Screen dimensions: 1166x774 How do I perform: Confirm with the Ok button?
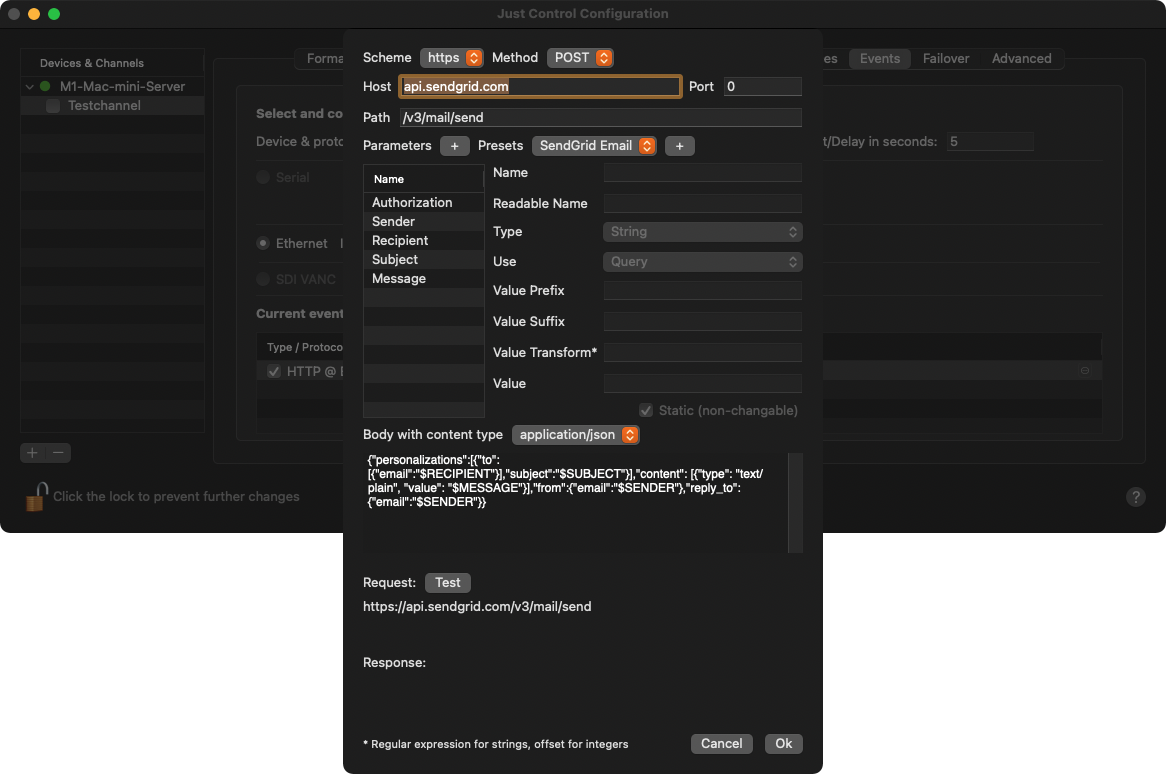click(784, 744)
